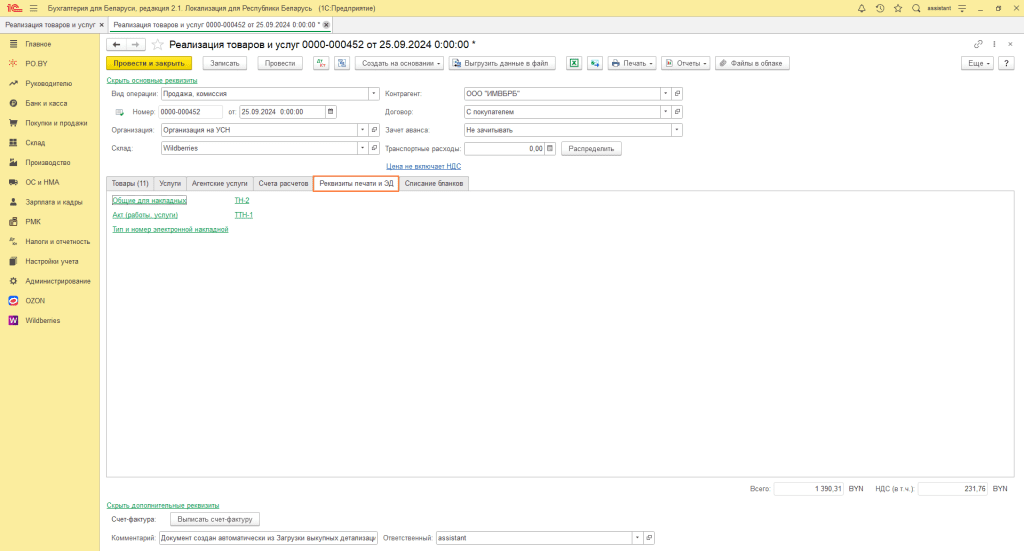Viewport: 1024px width, 551px height.
Task: Open Создать на основании menu
Action: (x=399, y=63)
